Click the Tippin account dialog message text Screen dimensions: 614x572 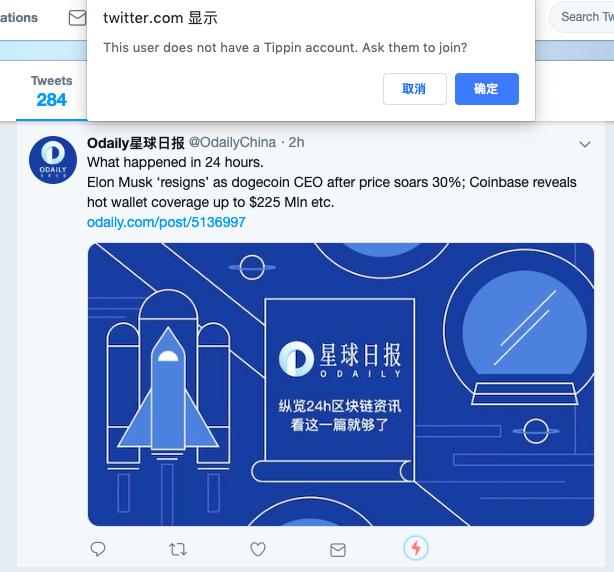285,48
